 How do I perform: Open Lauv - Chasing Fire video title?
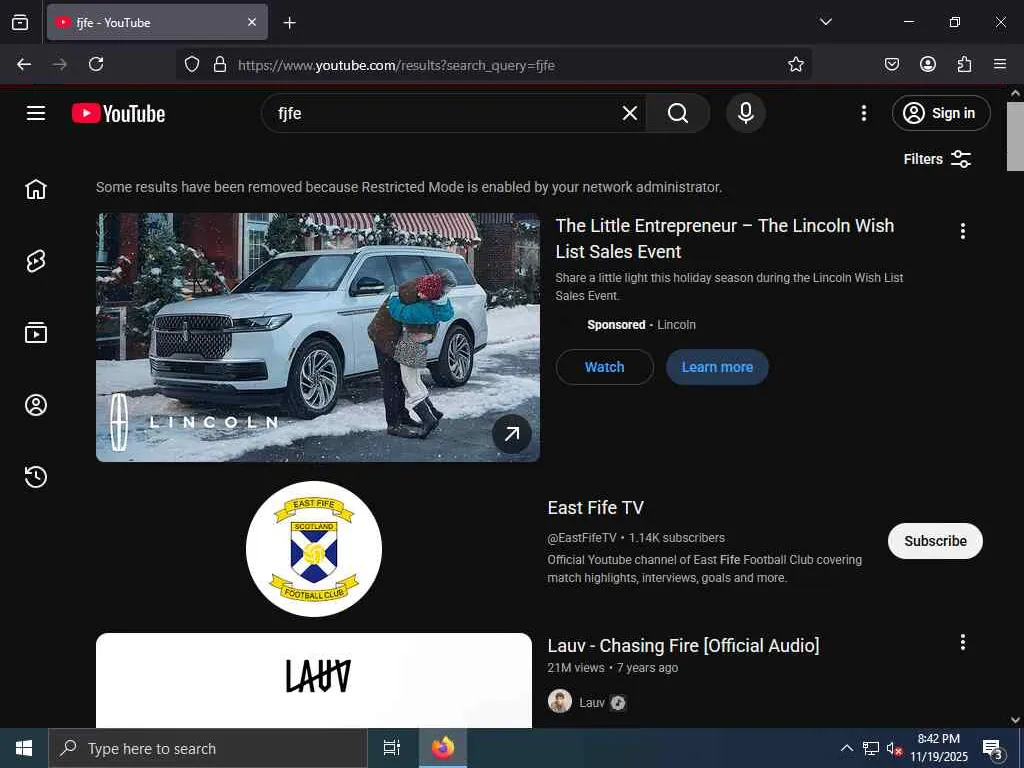click(x=683, y=645)
